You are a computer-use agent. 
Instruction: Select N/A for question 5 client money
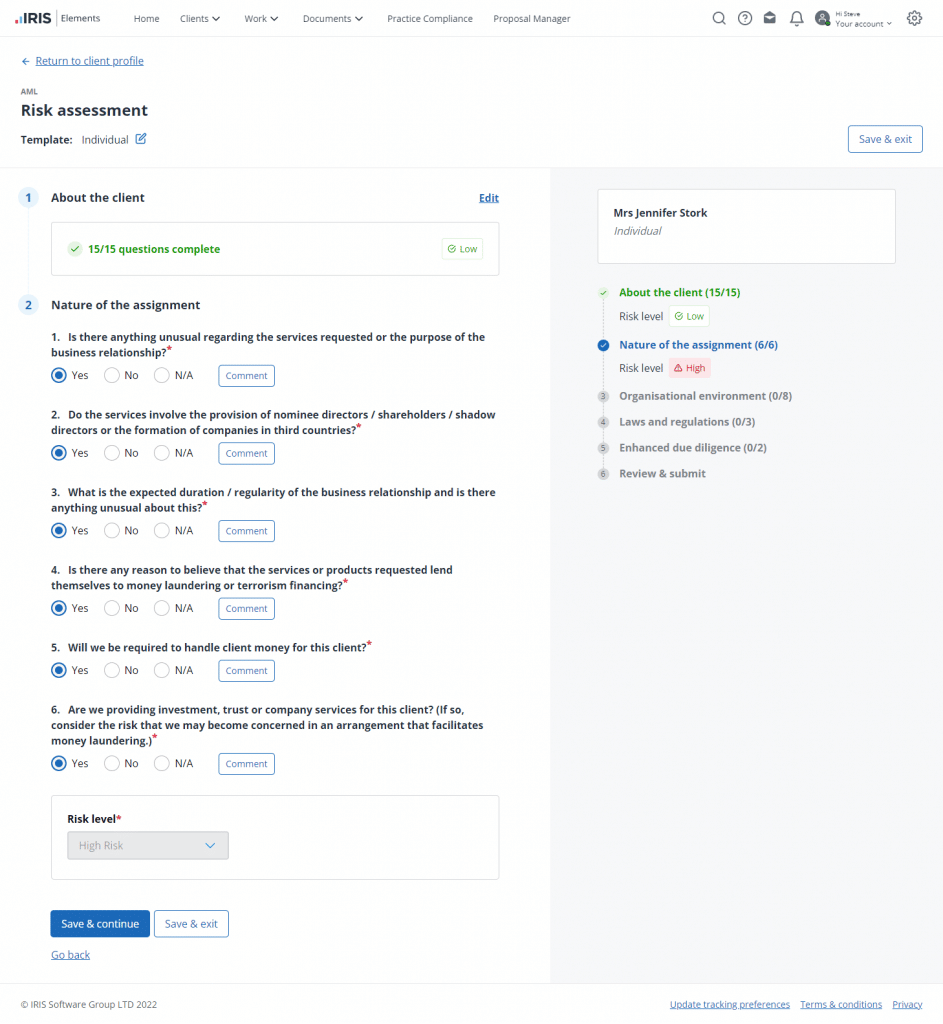162,670
